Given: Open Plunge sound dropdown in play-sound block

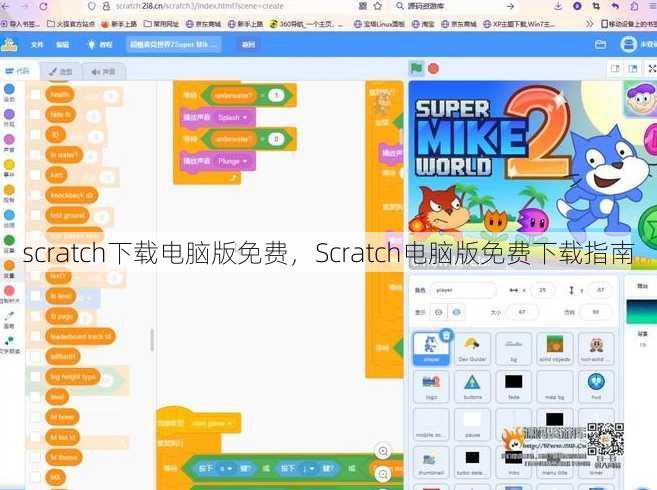Looking at the screenshot, I should 233,161.
